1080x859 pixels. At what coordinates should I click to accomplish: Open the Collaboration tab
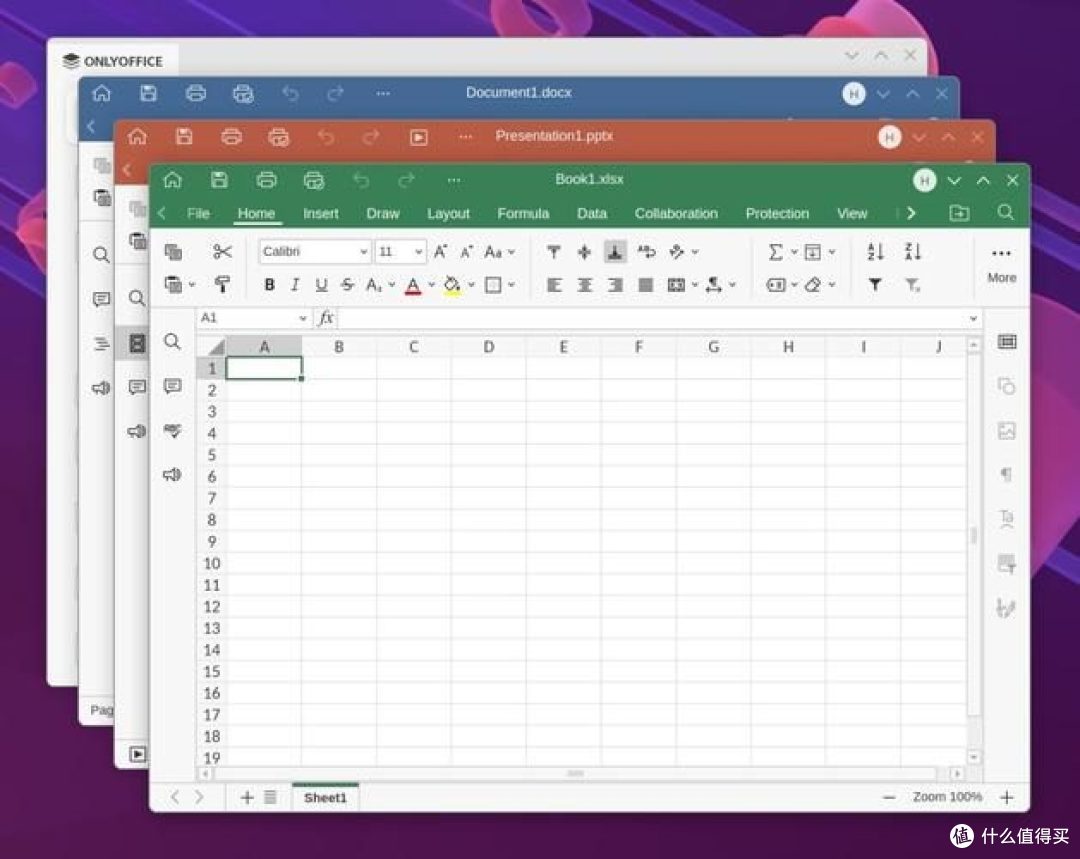click(676, 214)
